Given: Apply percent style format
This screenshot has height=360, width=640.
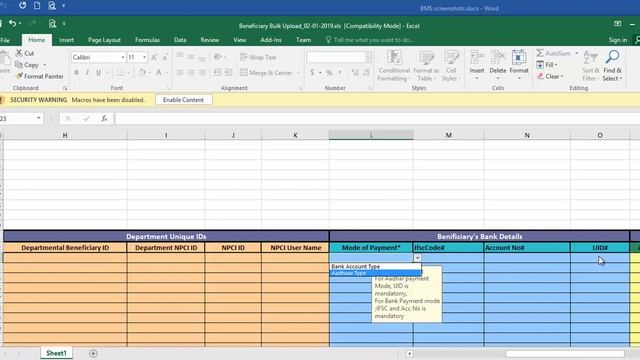Looking at the screenshot, I should click(329, 73).
